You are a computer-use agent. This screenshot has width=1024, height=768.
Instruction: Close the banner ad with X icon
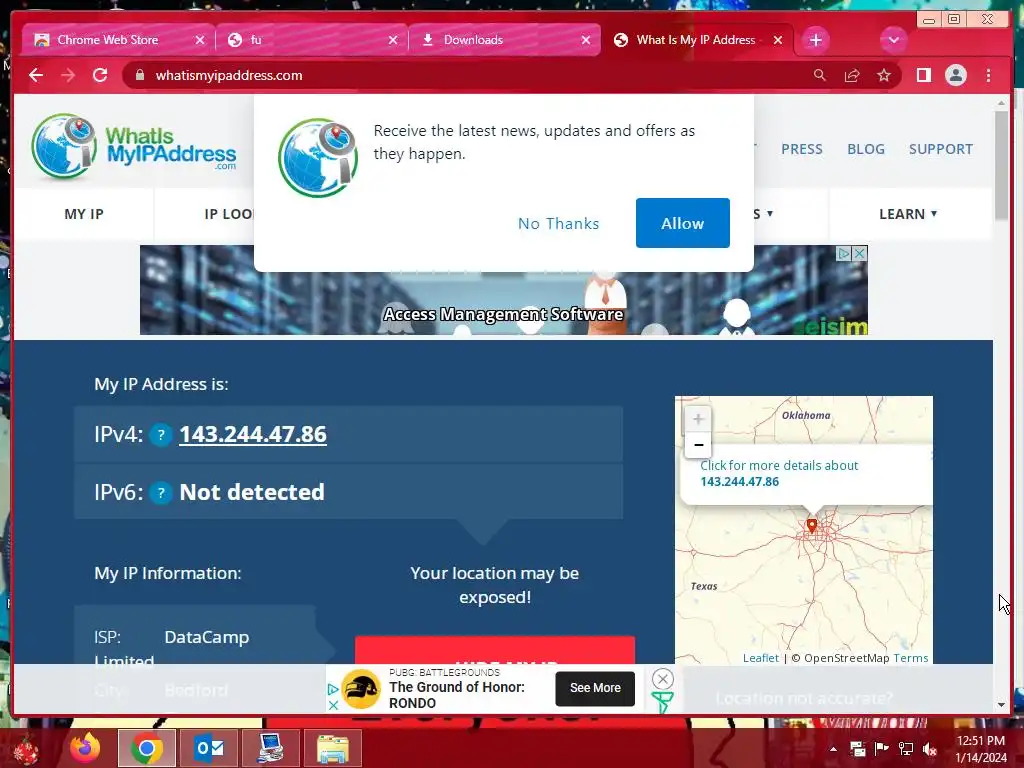point(860,253)
